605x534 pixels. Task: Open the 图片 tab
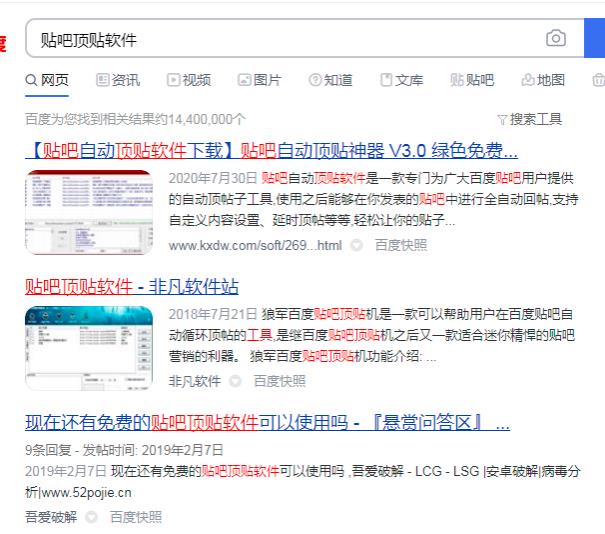click(259, 80)
